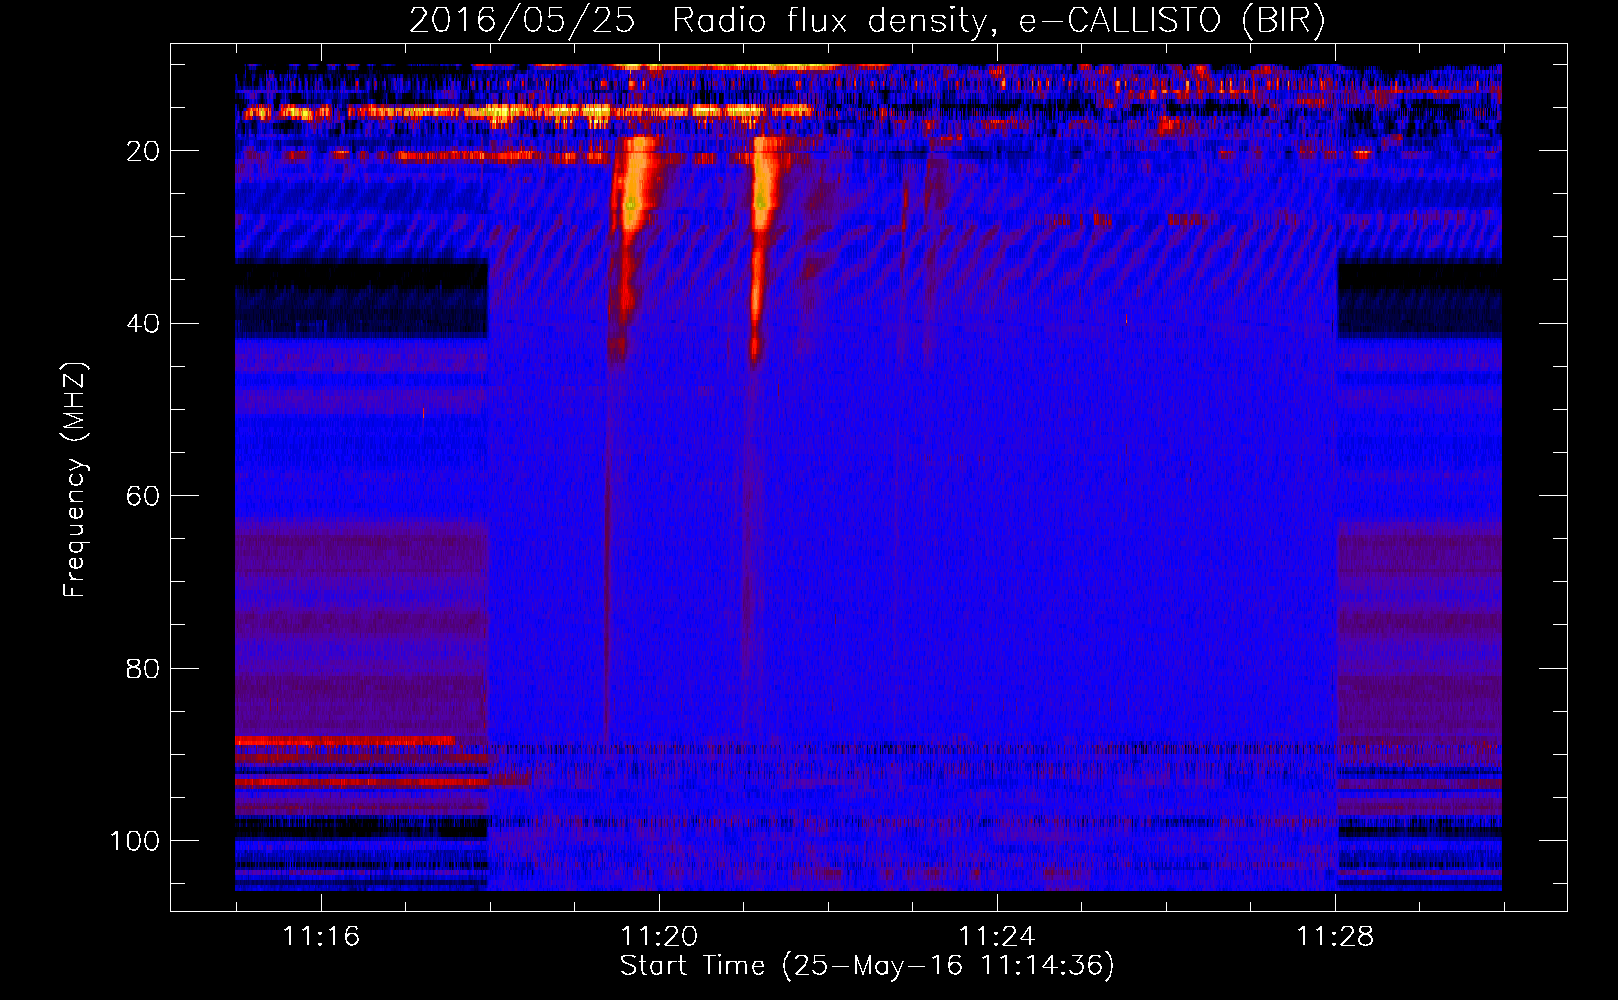Viewport: 1618px width, 1000px height.
Task: Click the 20 MHz frequency tick label
Action: point(143,151)
